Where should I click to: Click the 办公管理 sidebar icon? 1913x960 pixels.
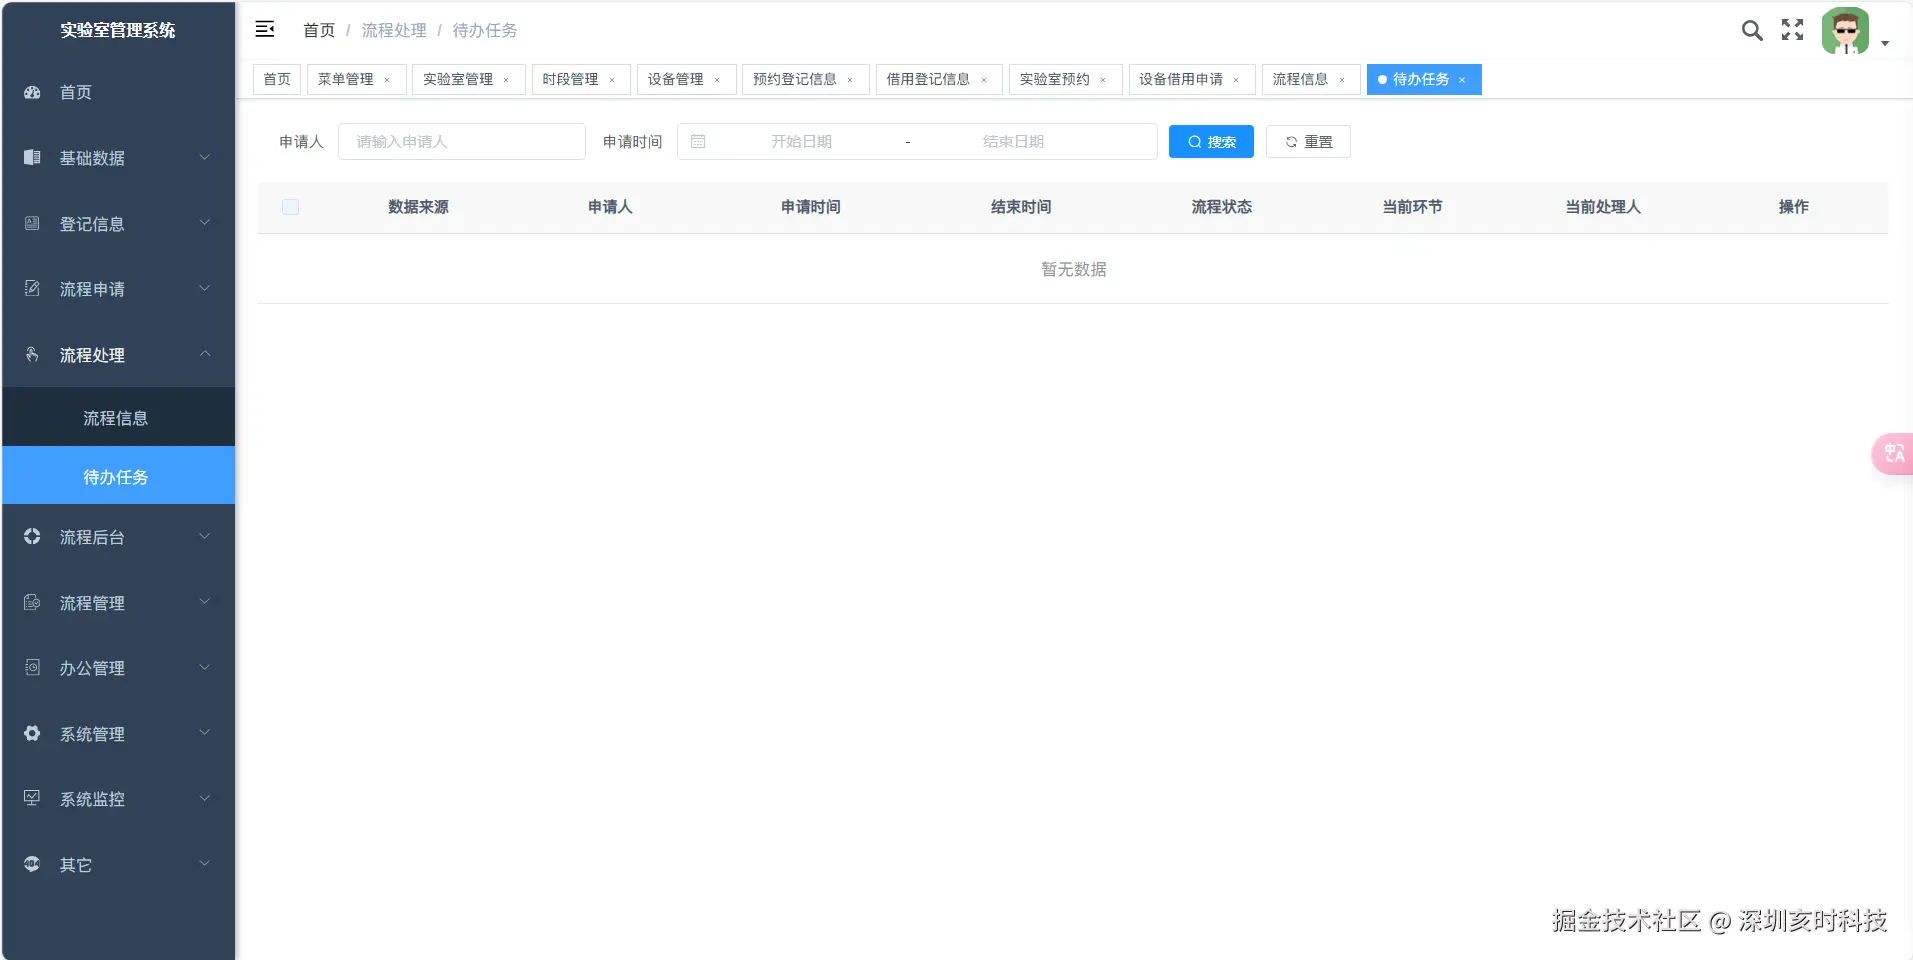pyautogui.click(x=32, y=667)
